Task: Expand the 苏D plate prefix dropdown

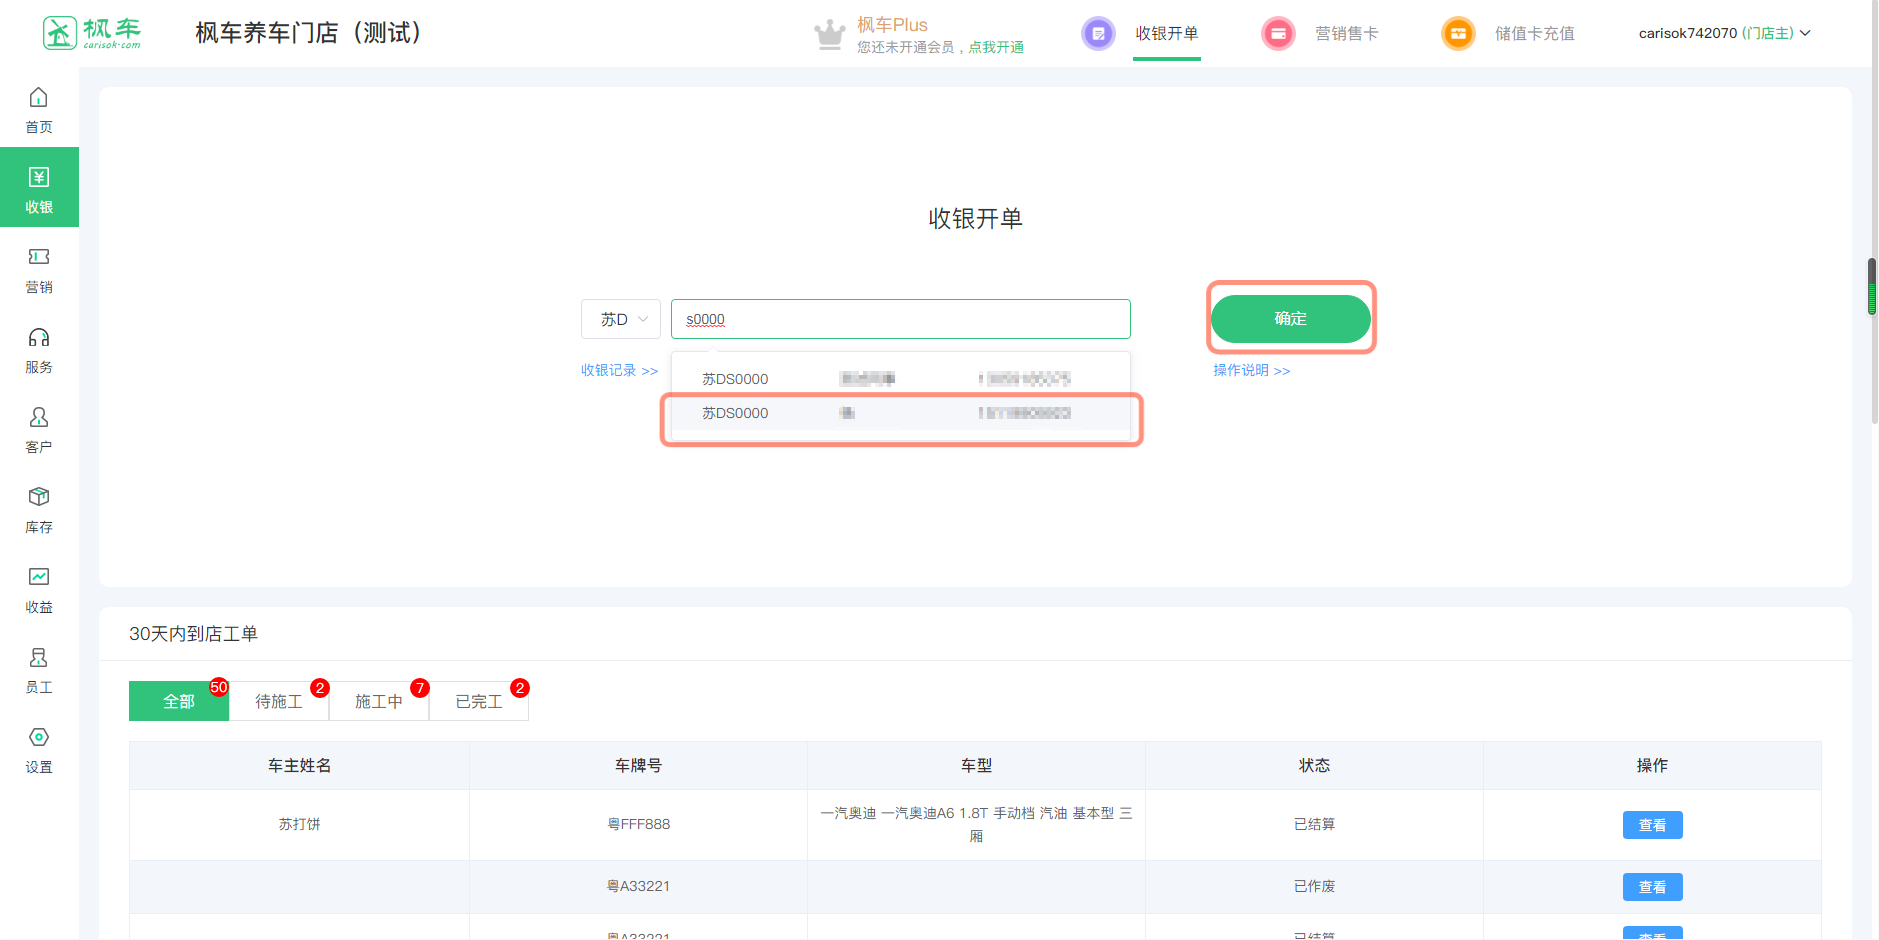Action: click(x=620, y=319)
